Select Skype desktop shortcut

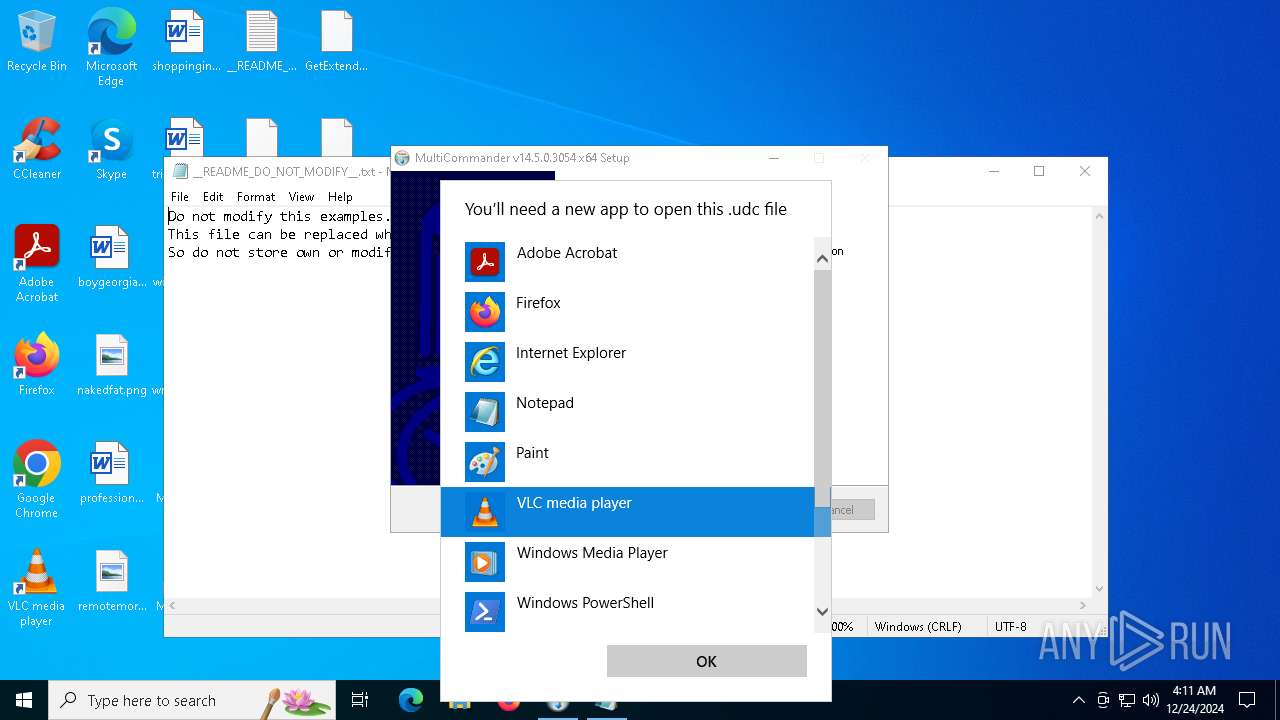[111, 150]
